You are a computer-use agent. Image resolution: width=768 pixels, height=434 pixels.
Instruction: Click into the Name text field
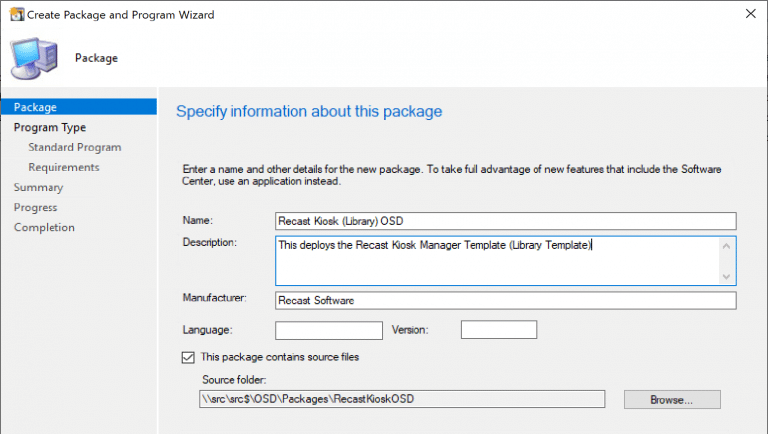[x=505, y=221]
